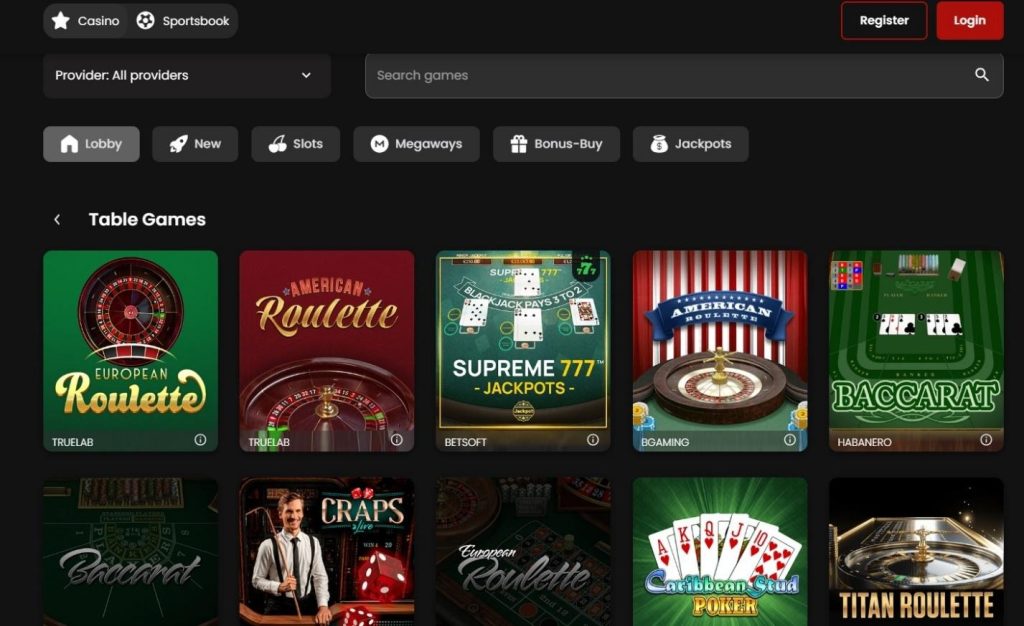Click the HABANERO provider label
This screenshot has width=1024, height=626.
(864, 442)
